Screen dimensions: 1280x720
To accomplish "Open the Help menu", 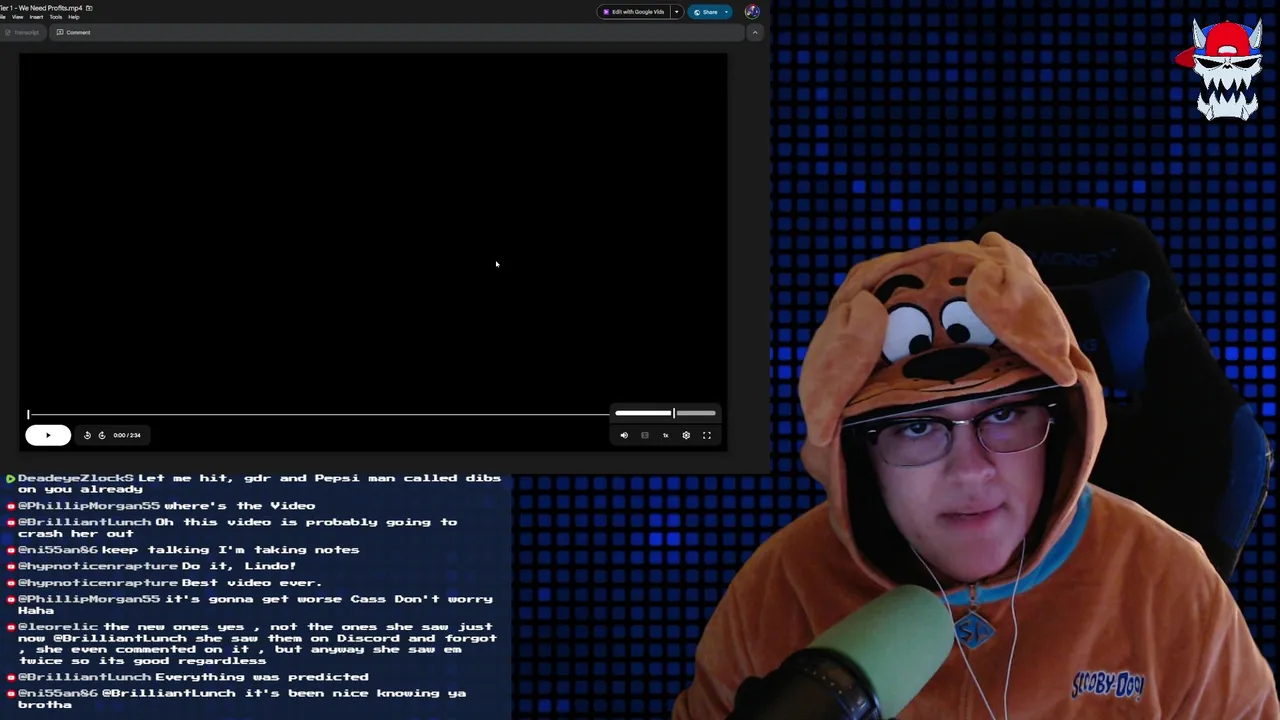I will click(73, 17).
